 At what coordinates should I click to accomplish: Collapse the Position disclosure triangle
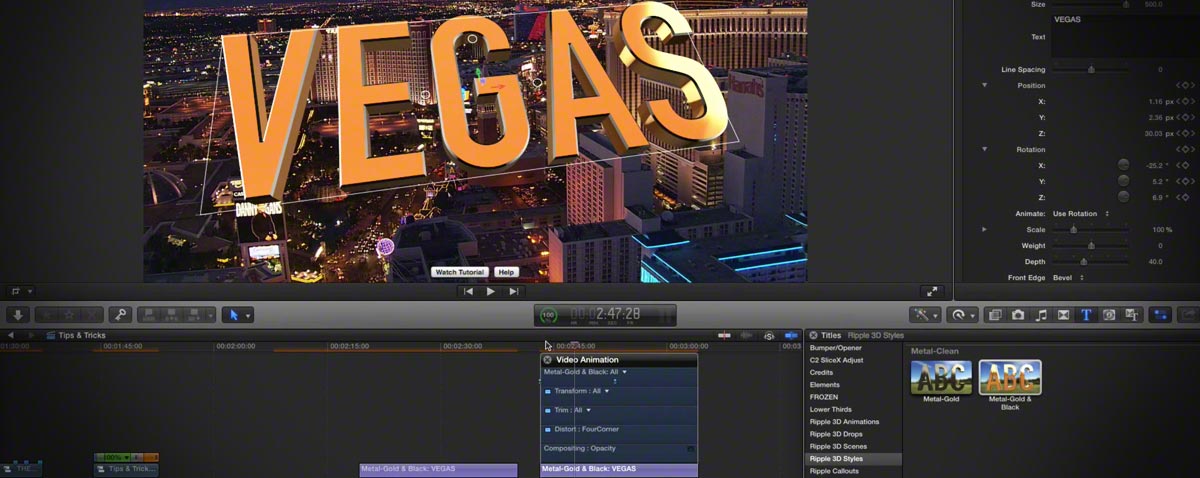click(985, 85)
